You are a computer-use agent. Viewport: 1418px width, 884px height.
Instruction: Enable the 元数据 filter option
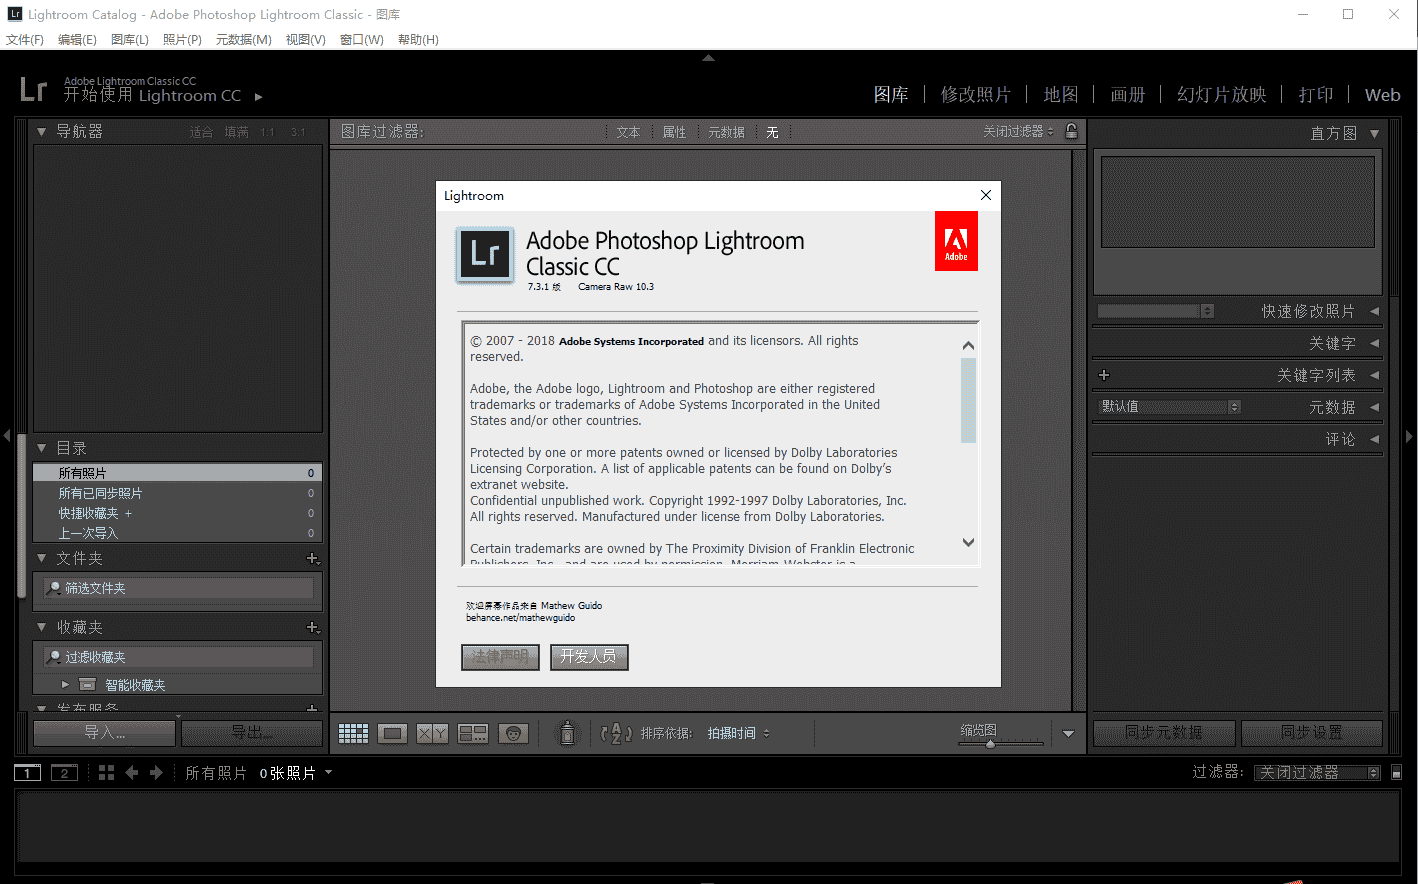pos(726,131)
